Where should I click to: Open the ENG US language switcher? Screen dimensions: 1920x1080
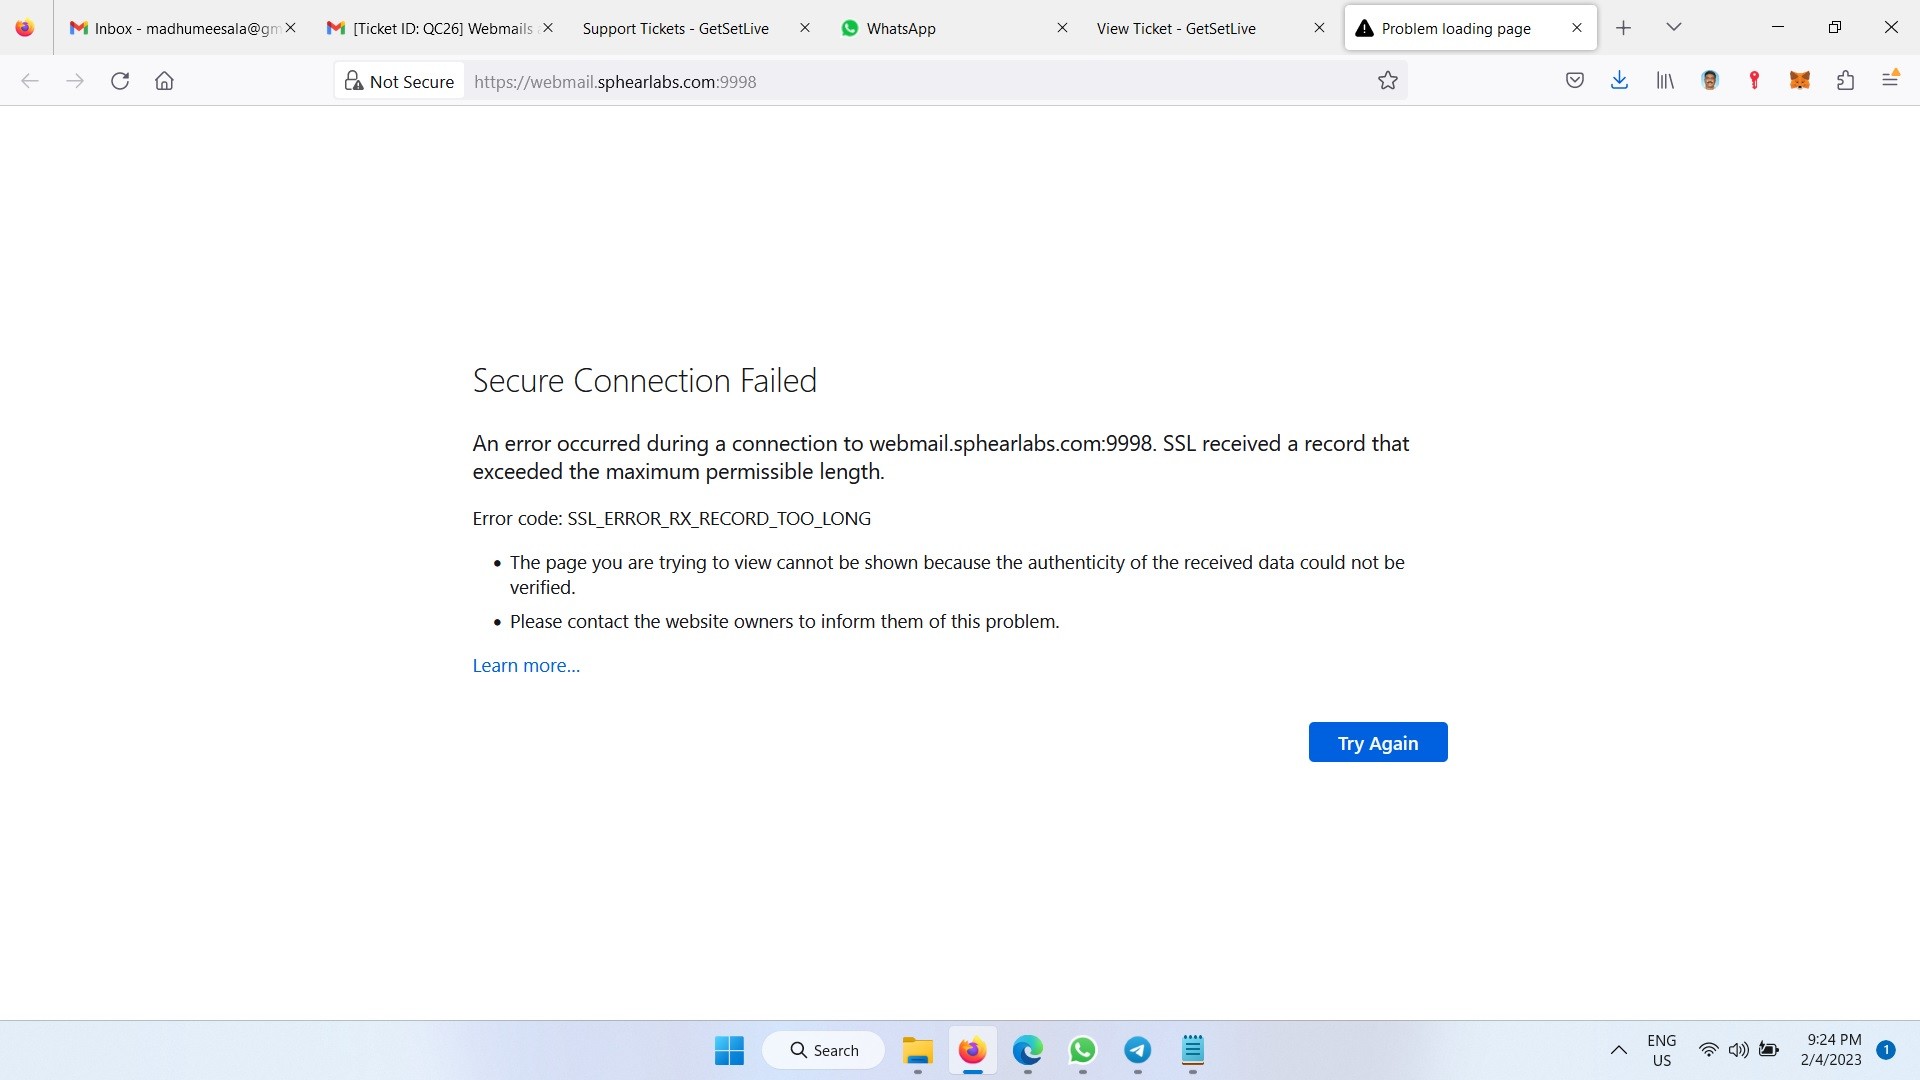[1661, 1050]
